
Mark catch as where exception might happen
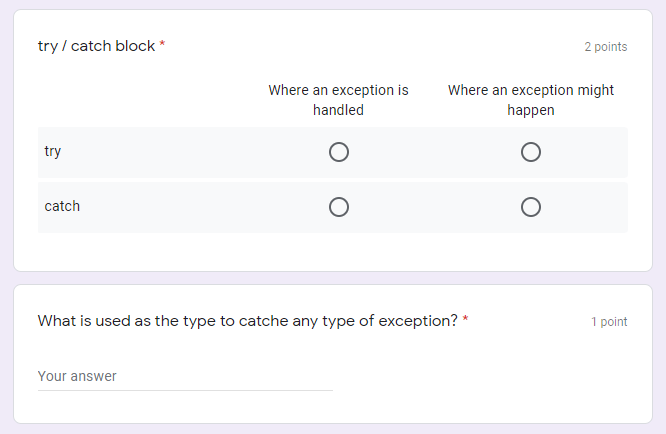[x=531, y=207]
